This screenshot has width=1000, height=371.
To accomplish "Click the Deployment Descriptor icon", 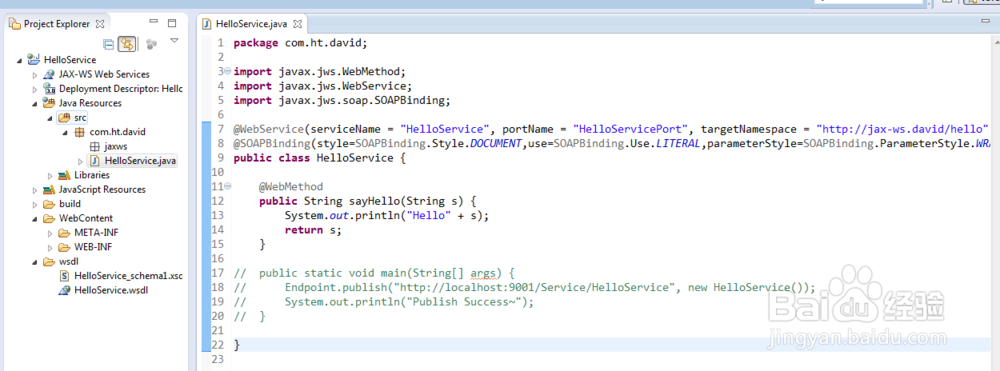I will (48, 89).
